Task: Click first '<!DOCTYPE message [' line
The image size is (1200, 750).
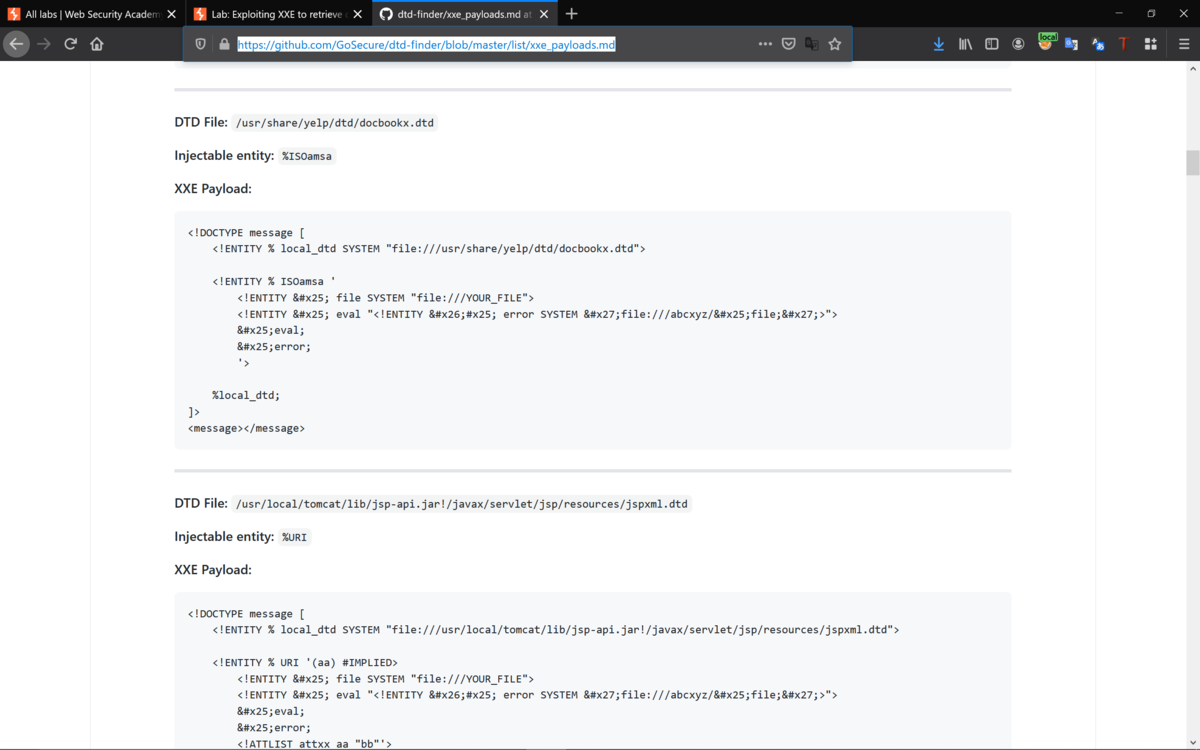Action: [x=246, y=233]
